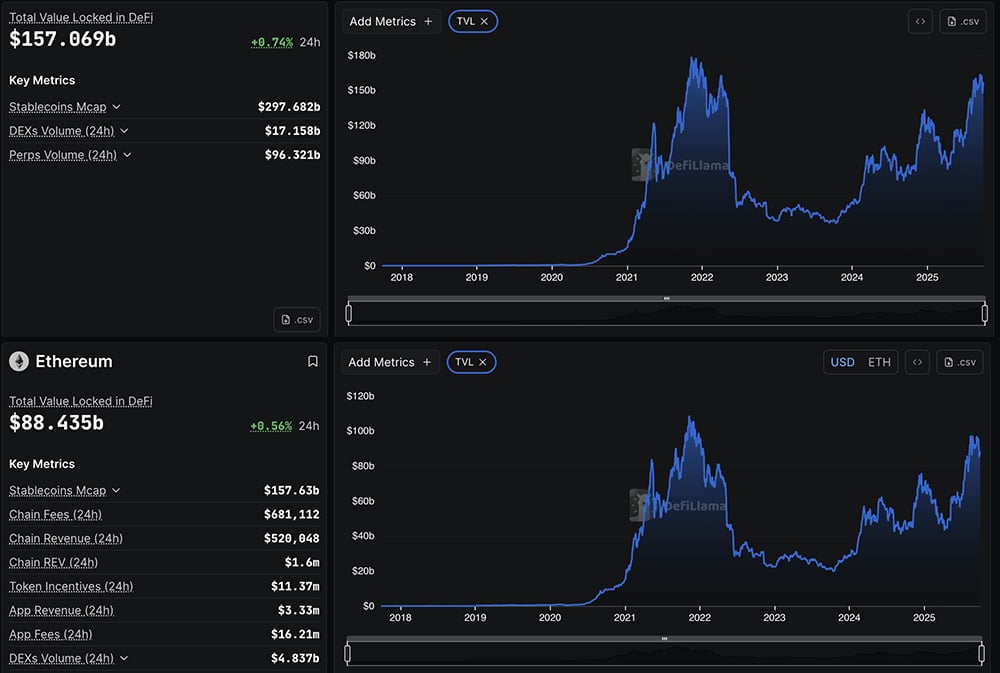Screen dimensions: 1000x673
Task: Click the top chart's range slider center grip
Action: 666,299
